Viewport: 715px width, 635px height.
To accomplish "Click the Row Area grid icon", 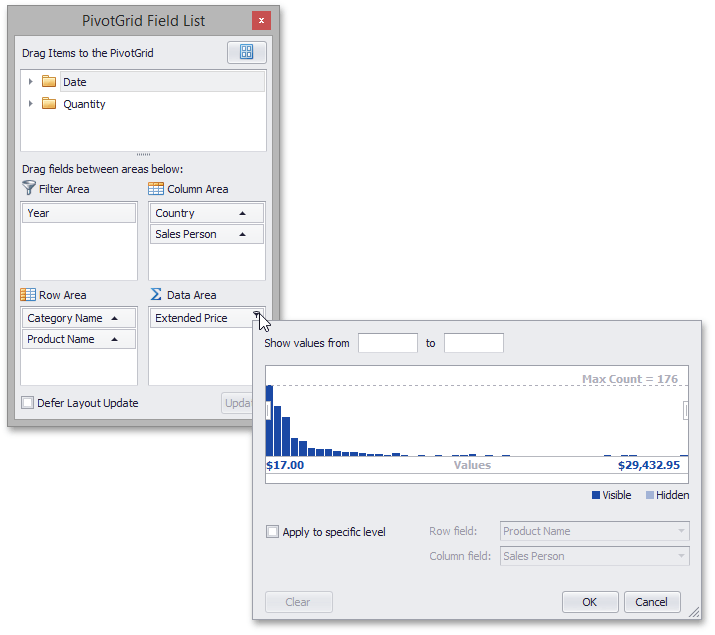I will (x=28, y=295).
